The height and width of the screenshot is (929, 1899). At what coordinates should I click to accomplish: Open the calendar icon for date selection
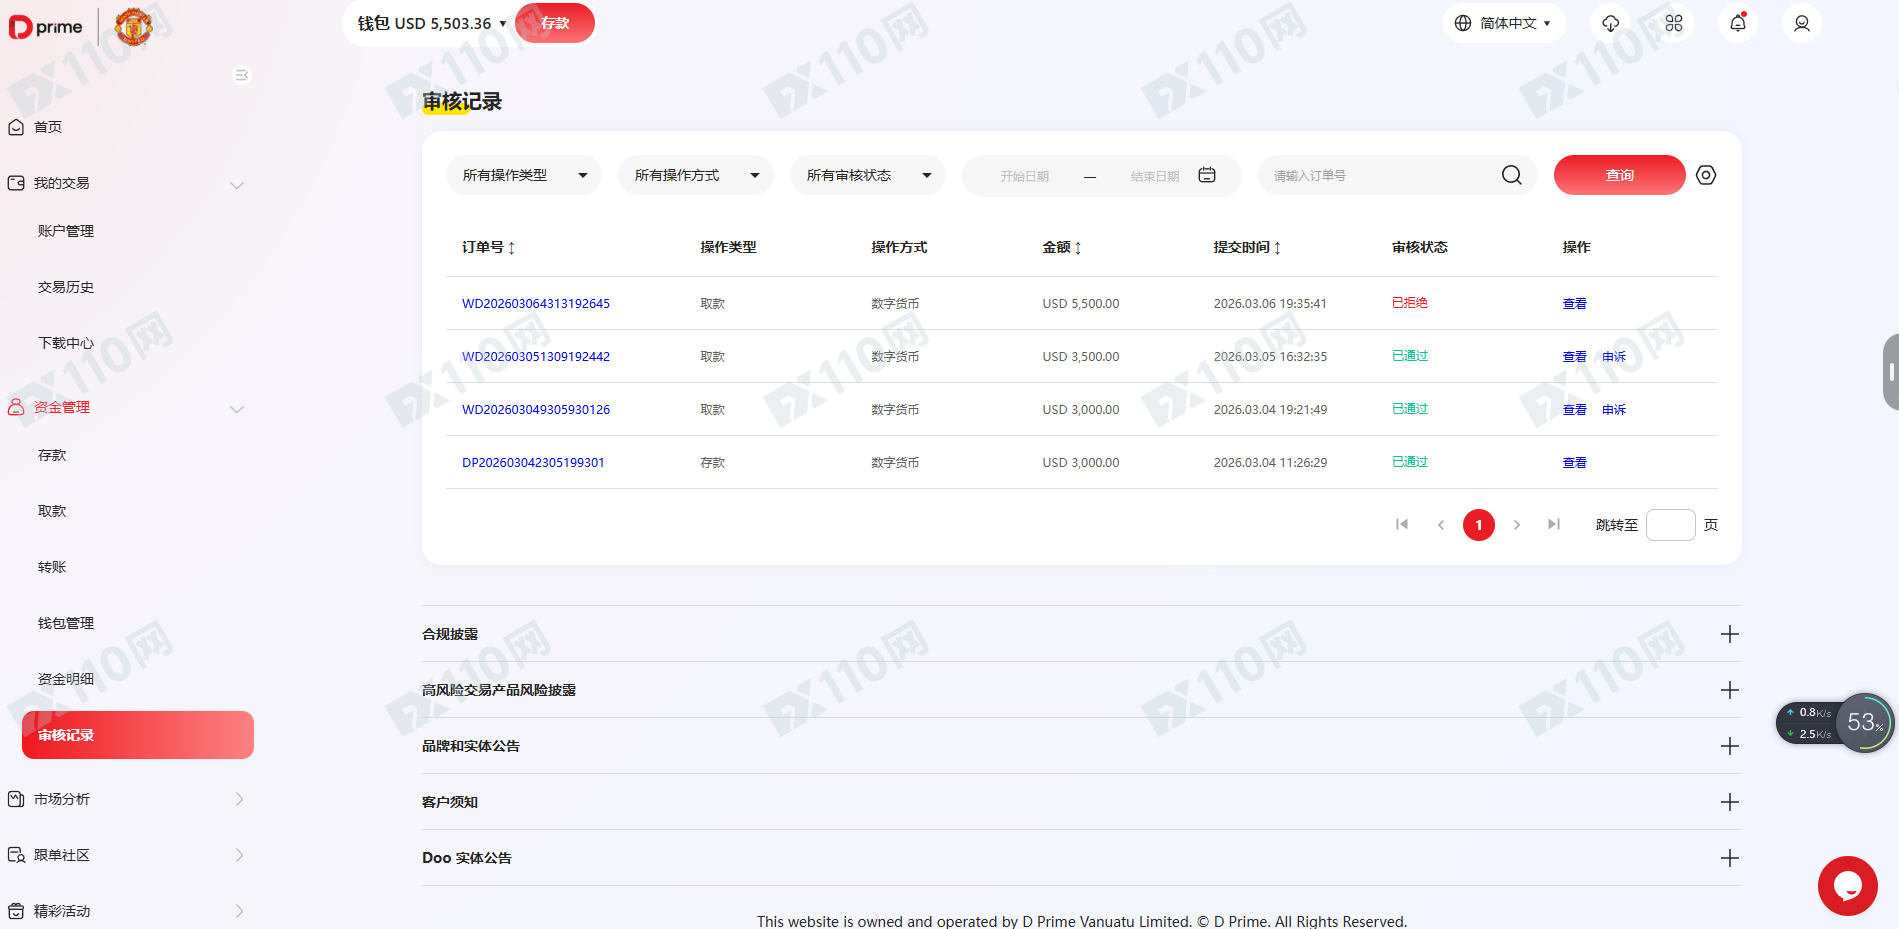click(x=1206, y=174)
